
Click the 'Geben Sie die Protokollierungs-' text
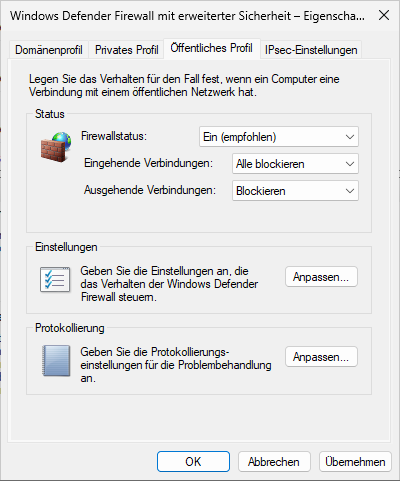pos(176,365)
